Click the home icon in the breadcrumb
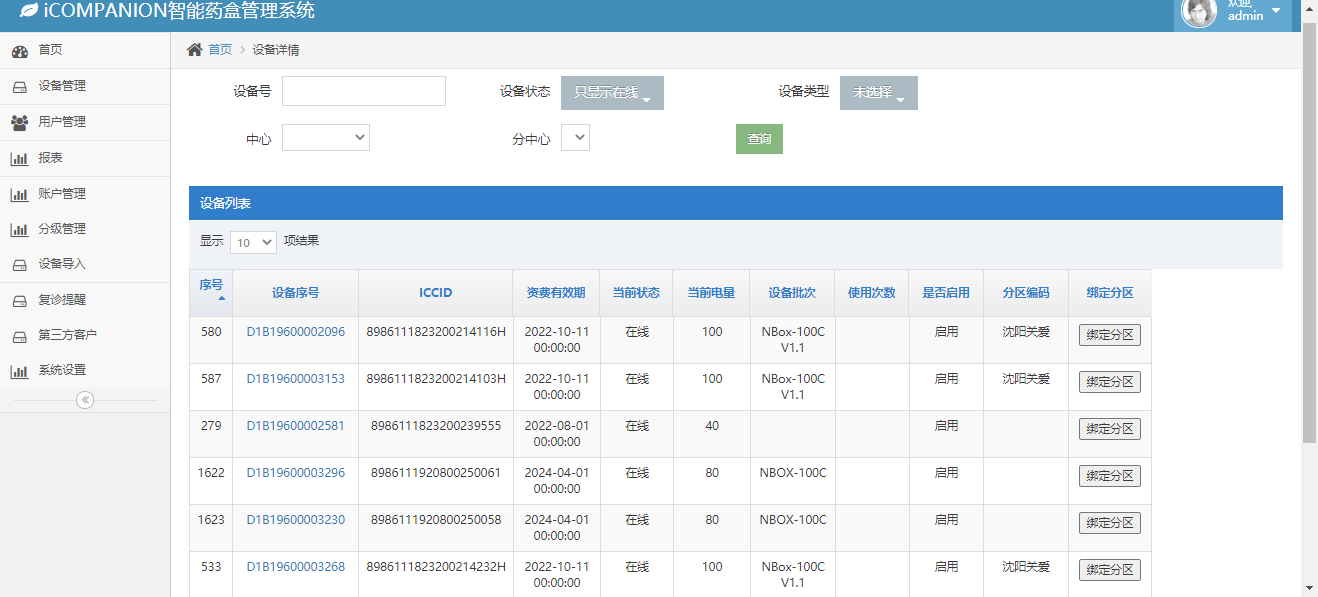Image resolution: width=1318 pixels, height=597 pixels. (x=195, y=50)
